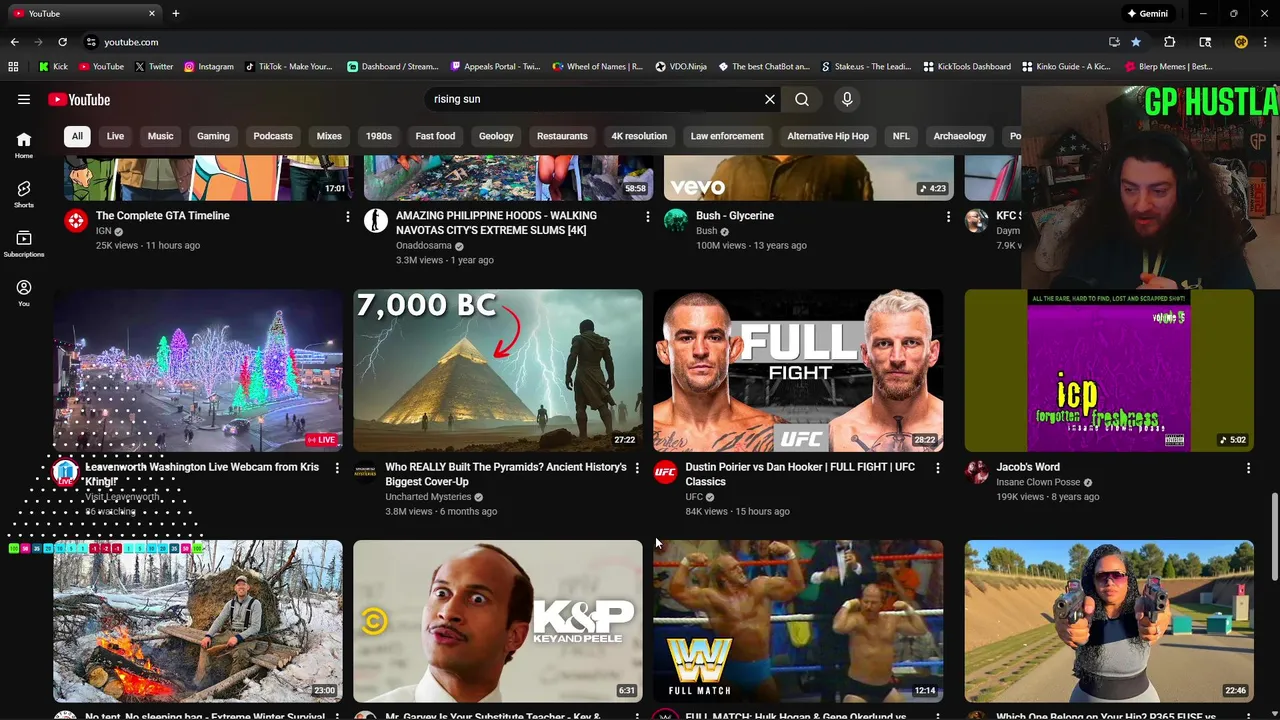Select the NFL filter chip

click(901, 136)
